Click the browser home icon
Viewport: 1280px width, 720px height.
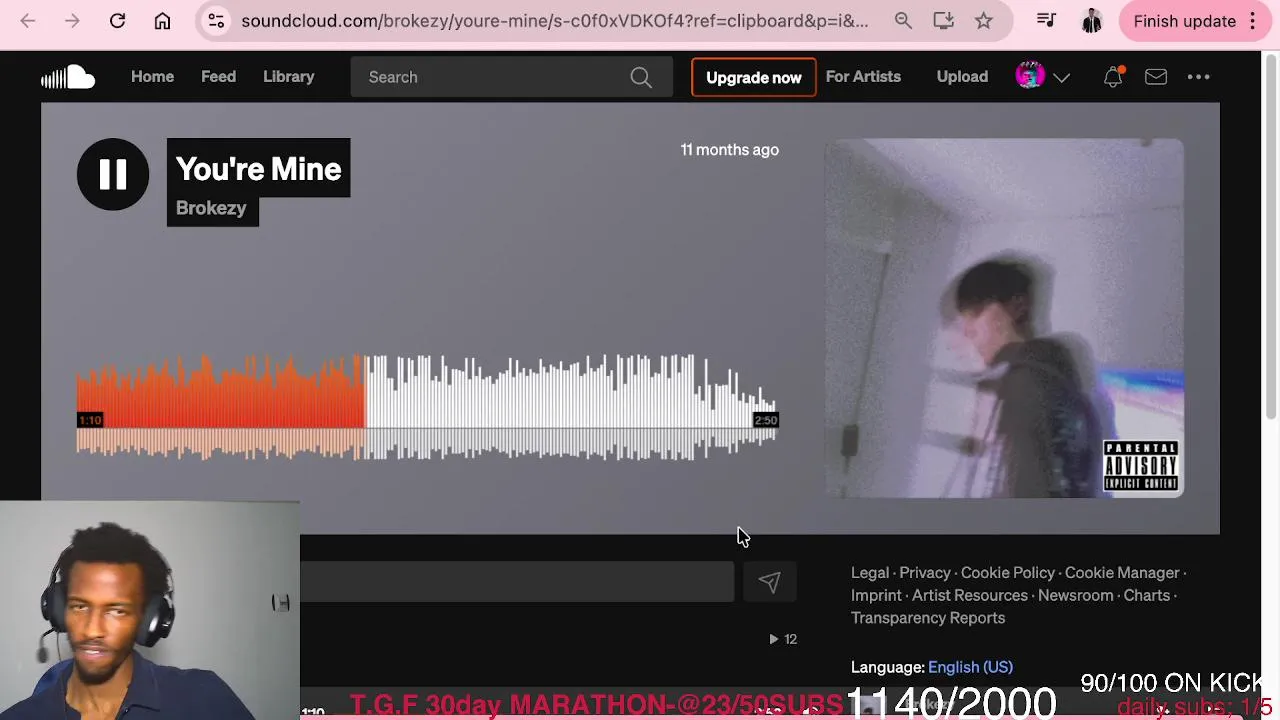[x=162, y=21]
